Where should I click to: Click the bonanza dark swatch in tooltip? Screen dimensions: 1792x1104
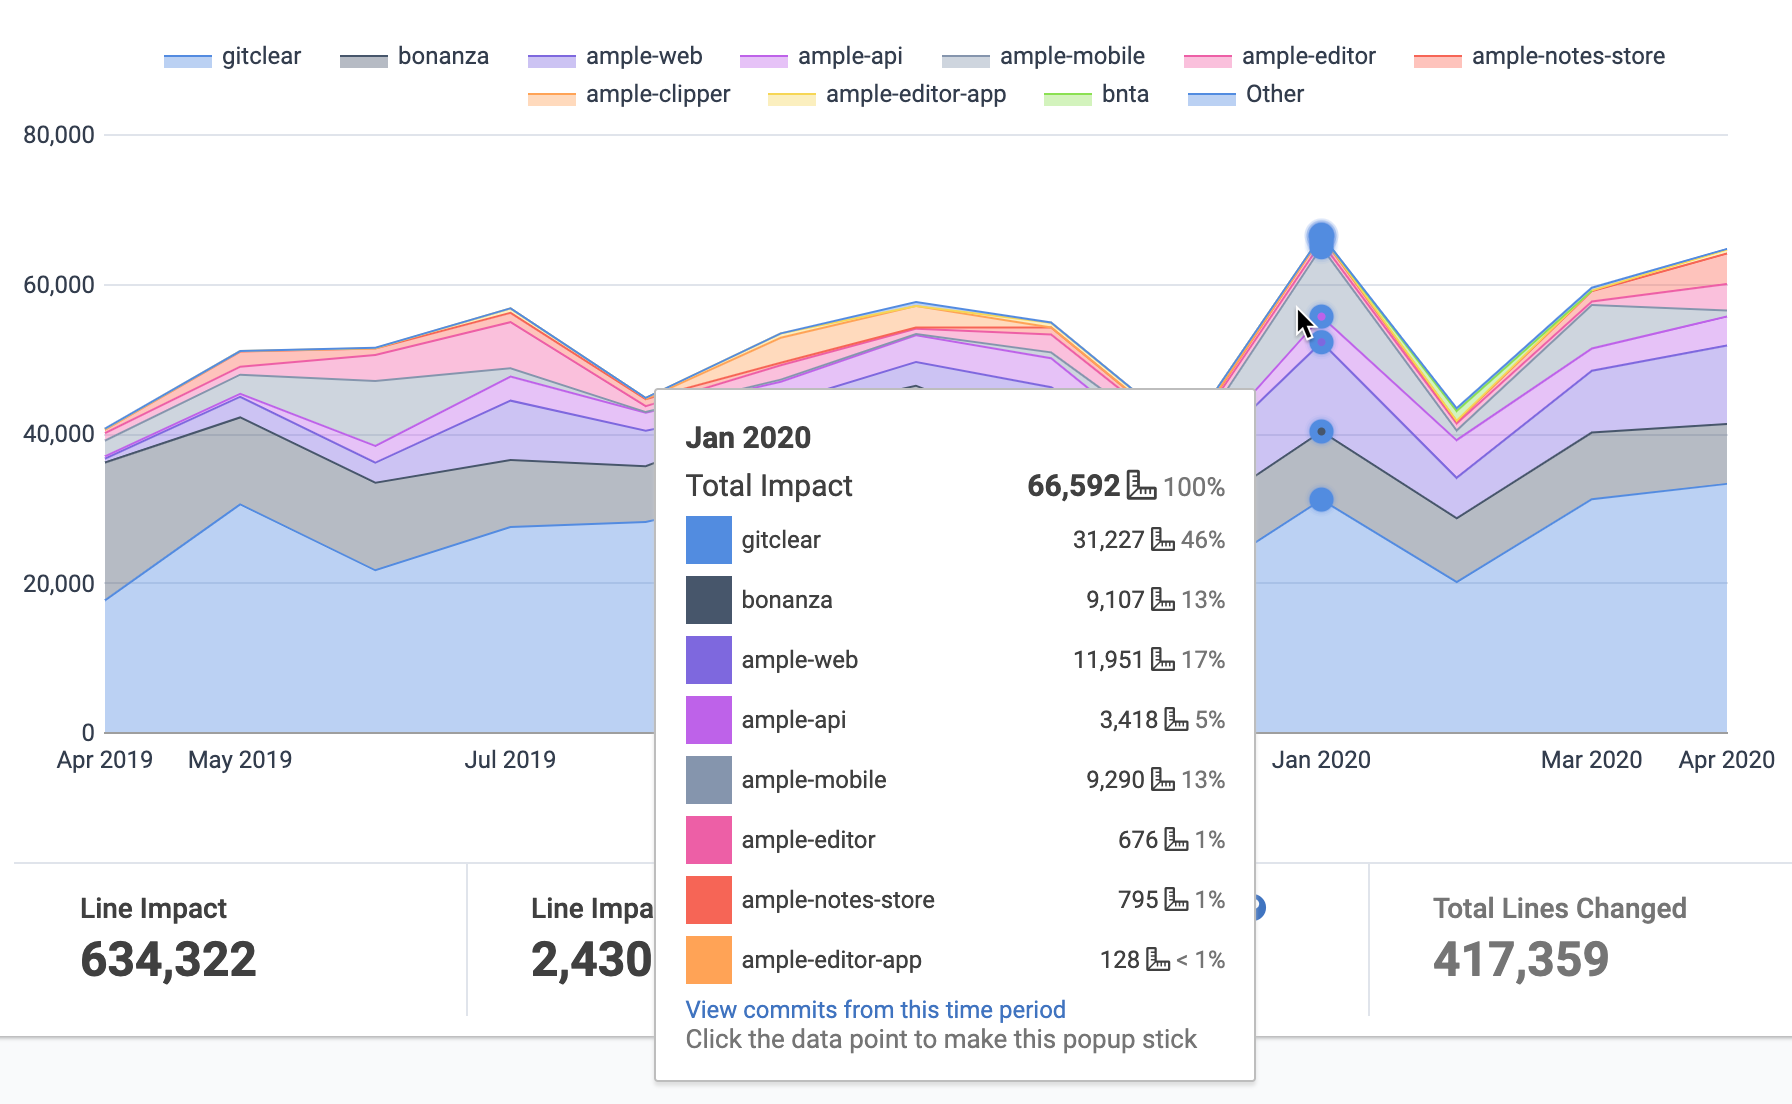[709, 600]
